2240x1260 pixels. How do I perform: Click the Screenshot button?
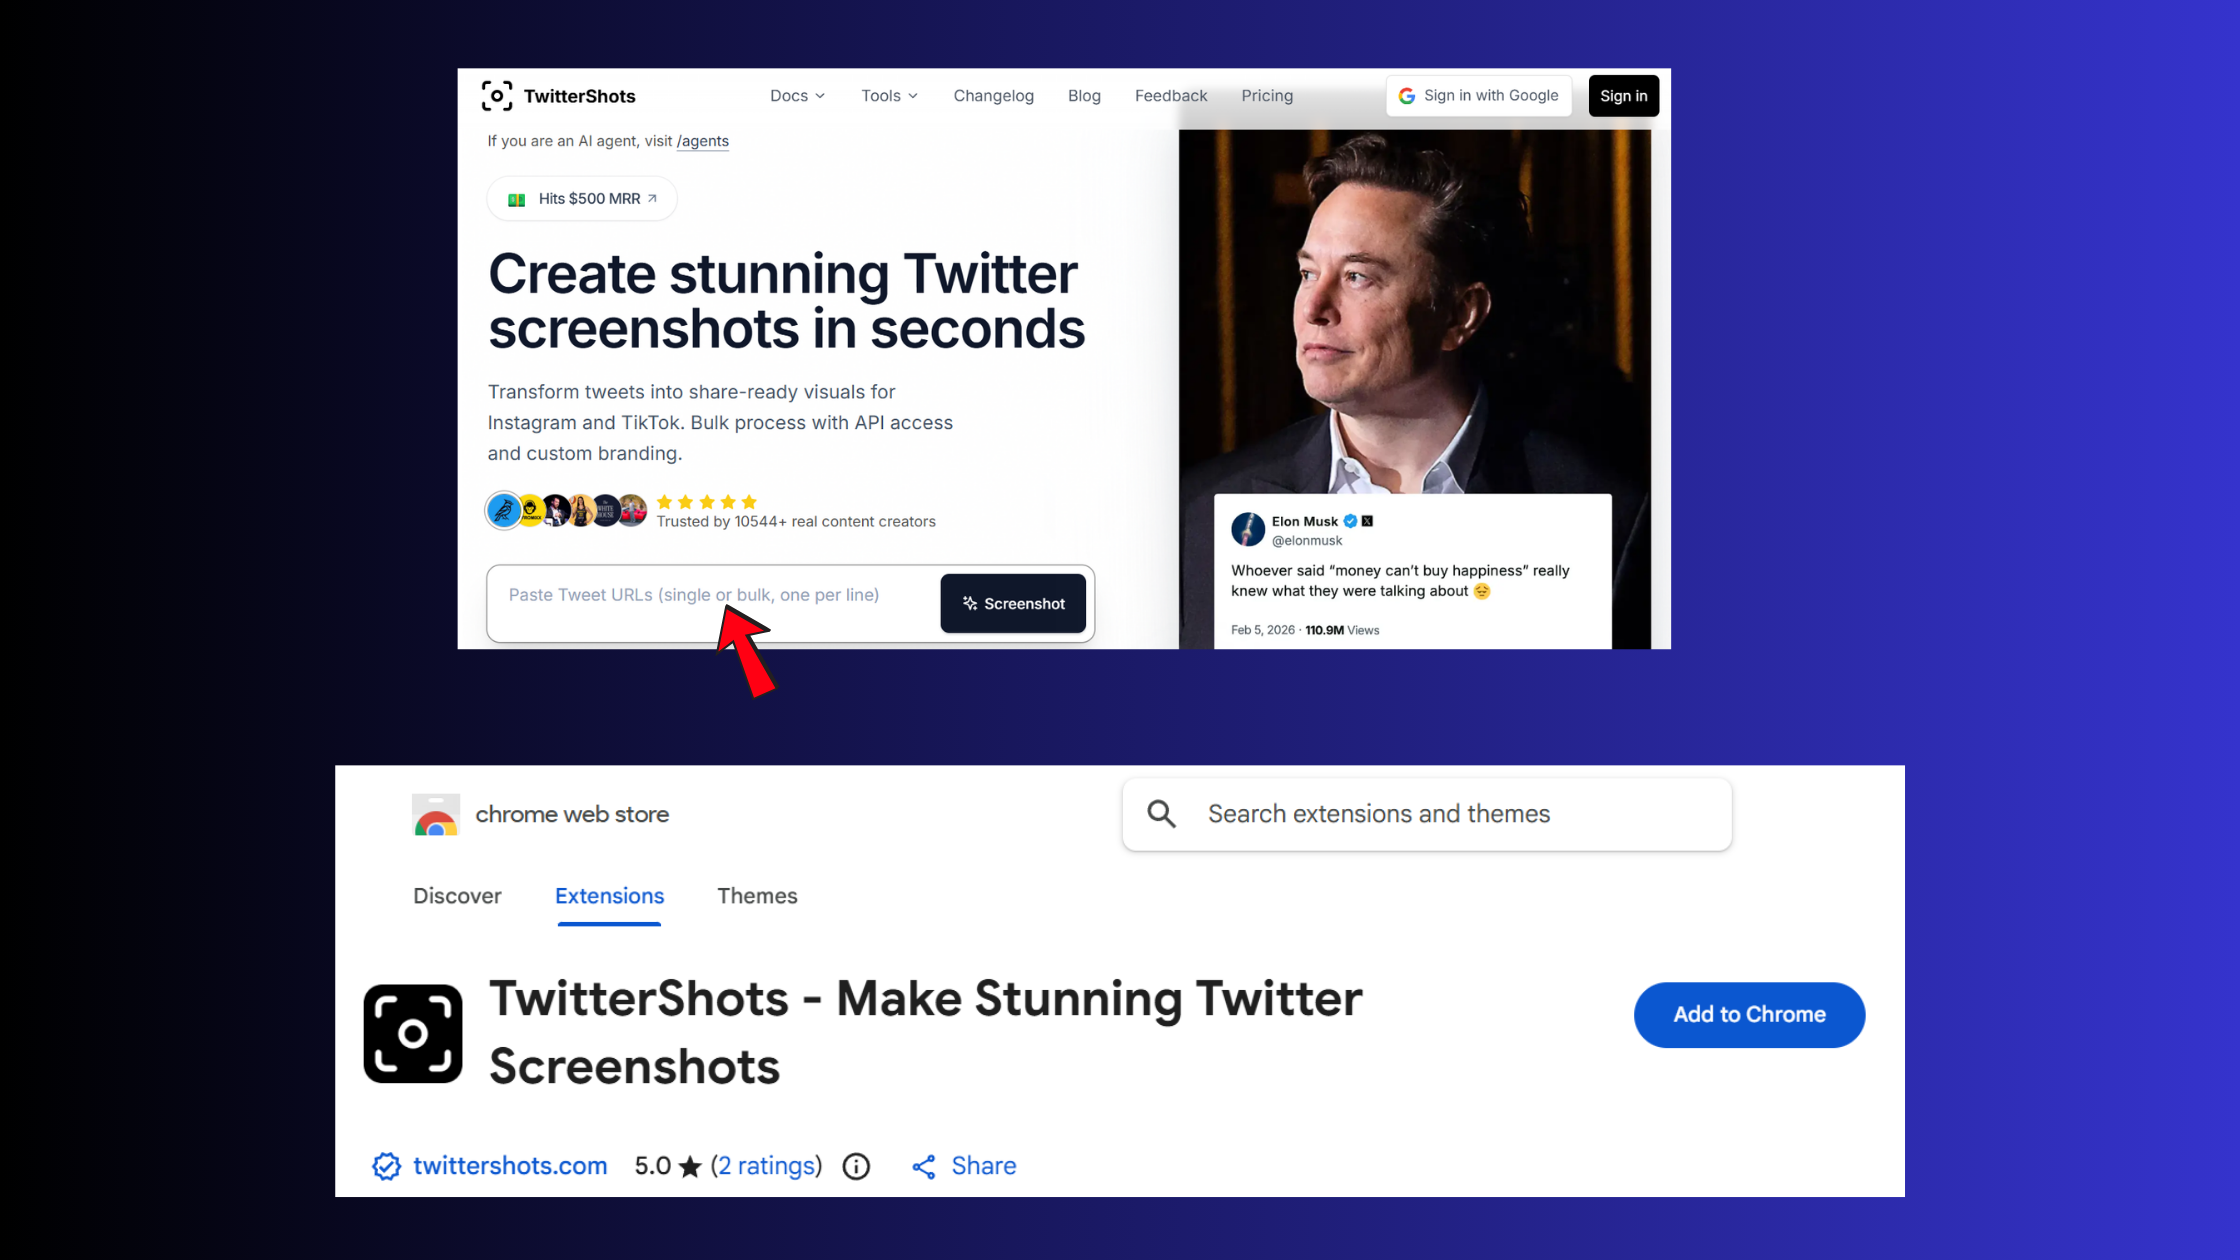pyautogui.click(x=1013, y=603)
